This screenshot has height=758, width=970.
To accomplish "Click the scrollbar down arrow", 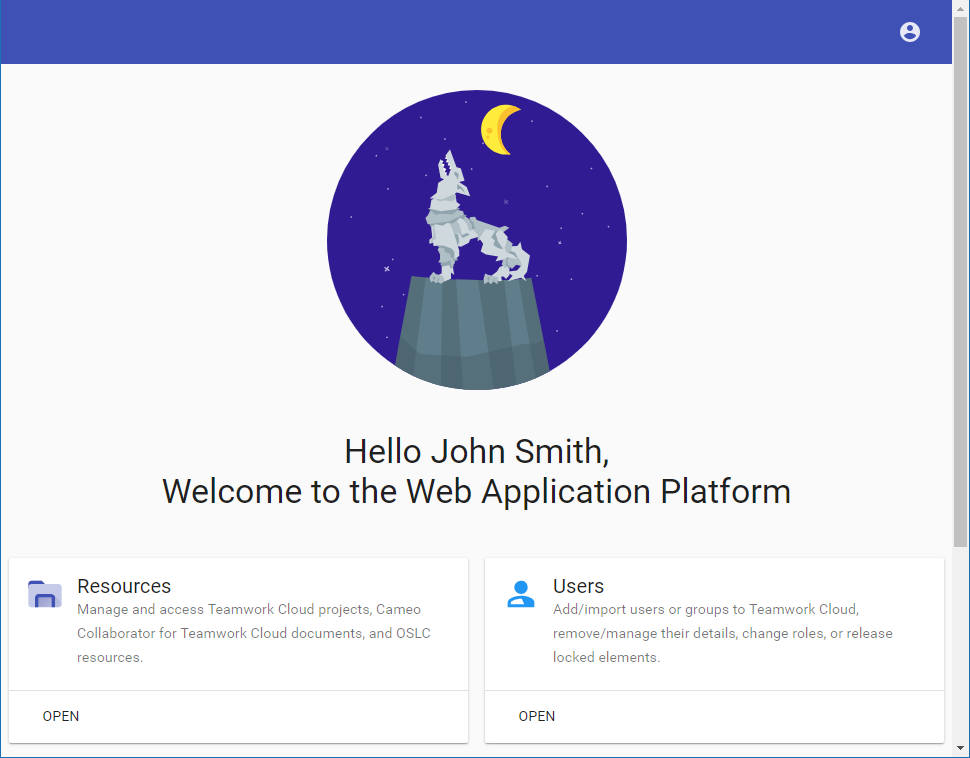I will 961,749.
